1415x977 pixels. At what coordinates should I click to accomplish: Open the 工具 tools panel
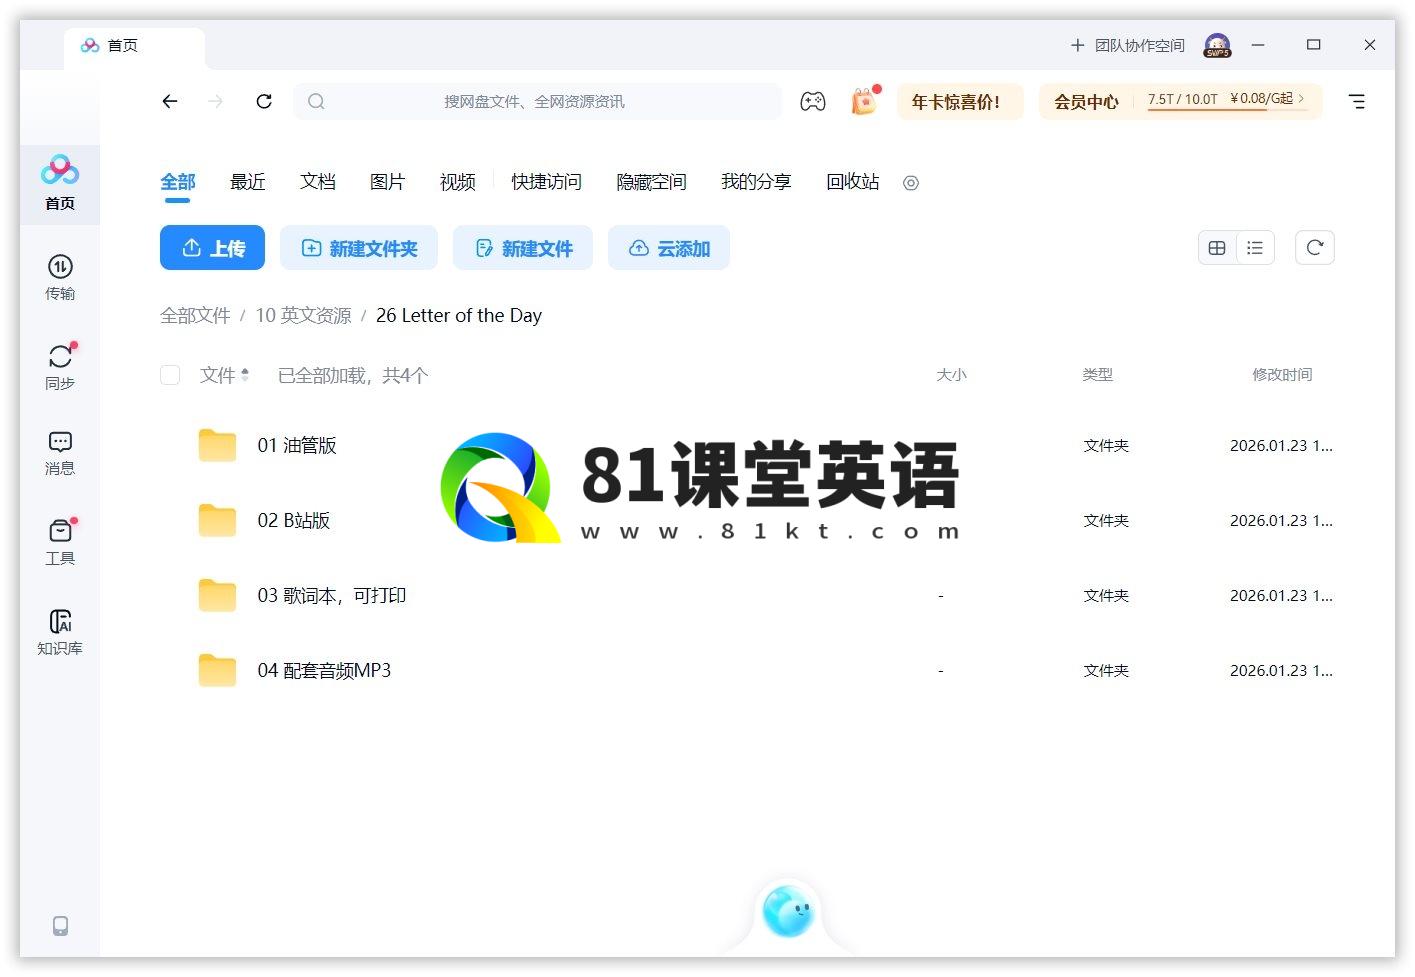[x=60, y=542]
